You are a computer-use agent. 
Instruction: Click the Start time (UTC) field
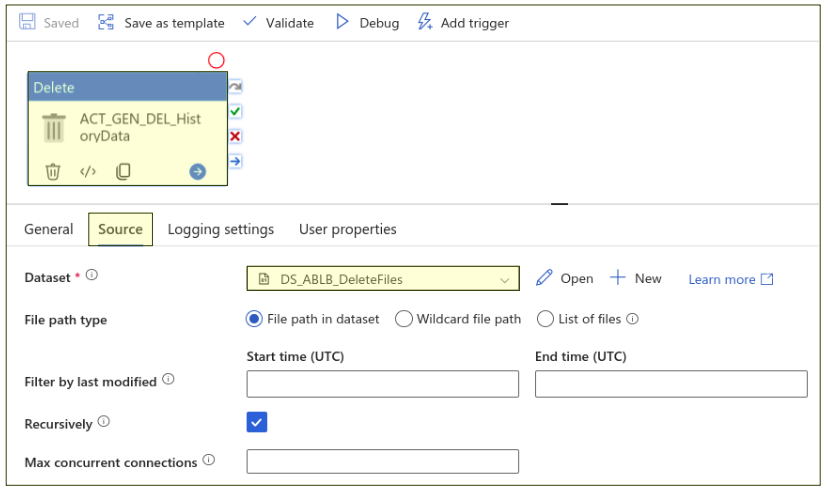tap(383, 384)
